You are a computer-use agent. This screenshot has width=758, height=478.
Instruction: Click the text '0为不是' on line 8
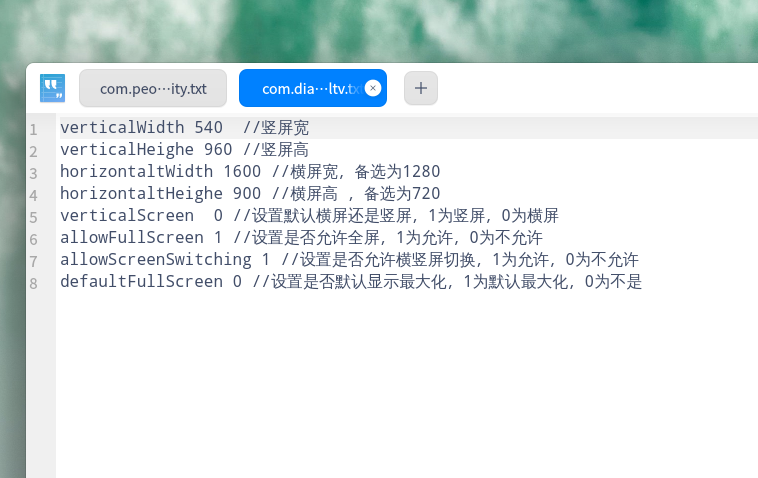click(613, 282)
